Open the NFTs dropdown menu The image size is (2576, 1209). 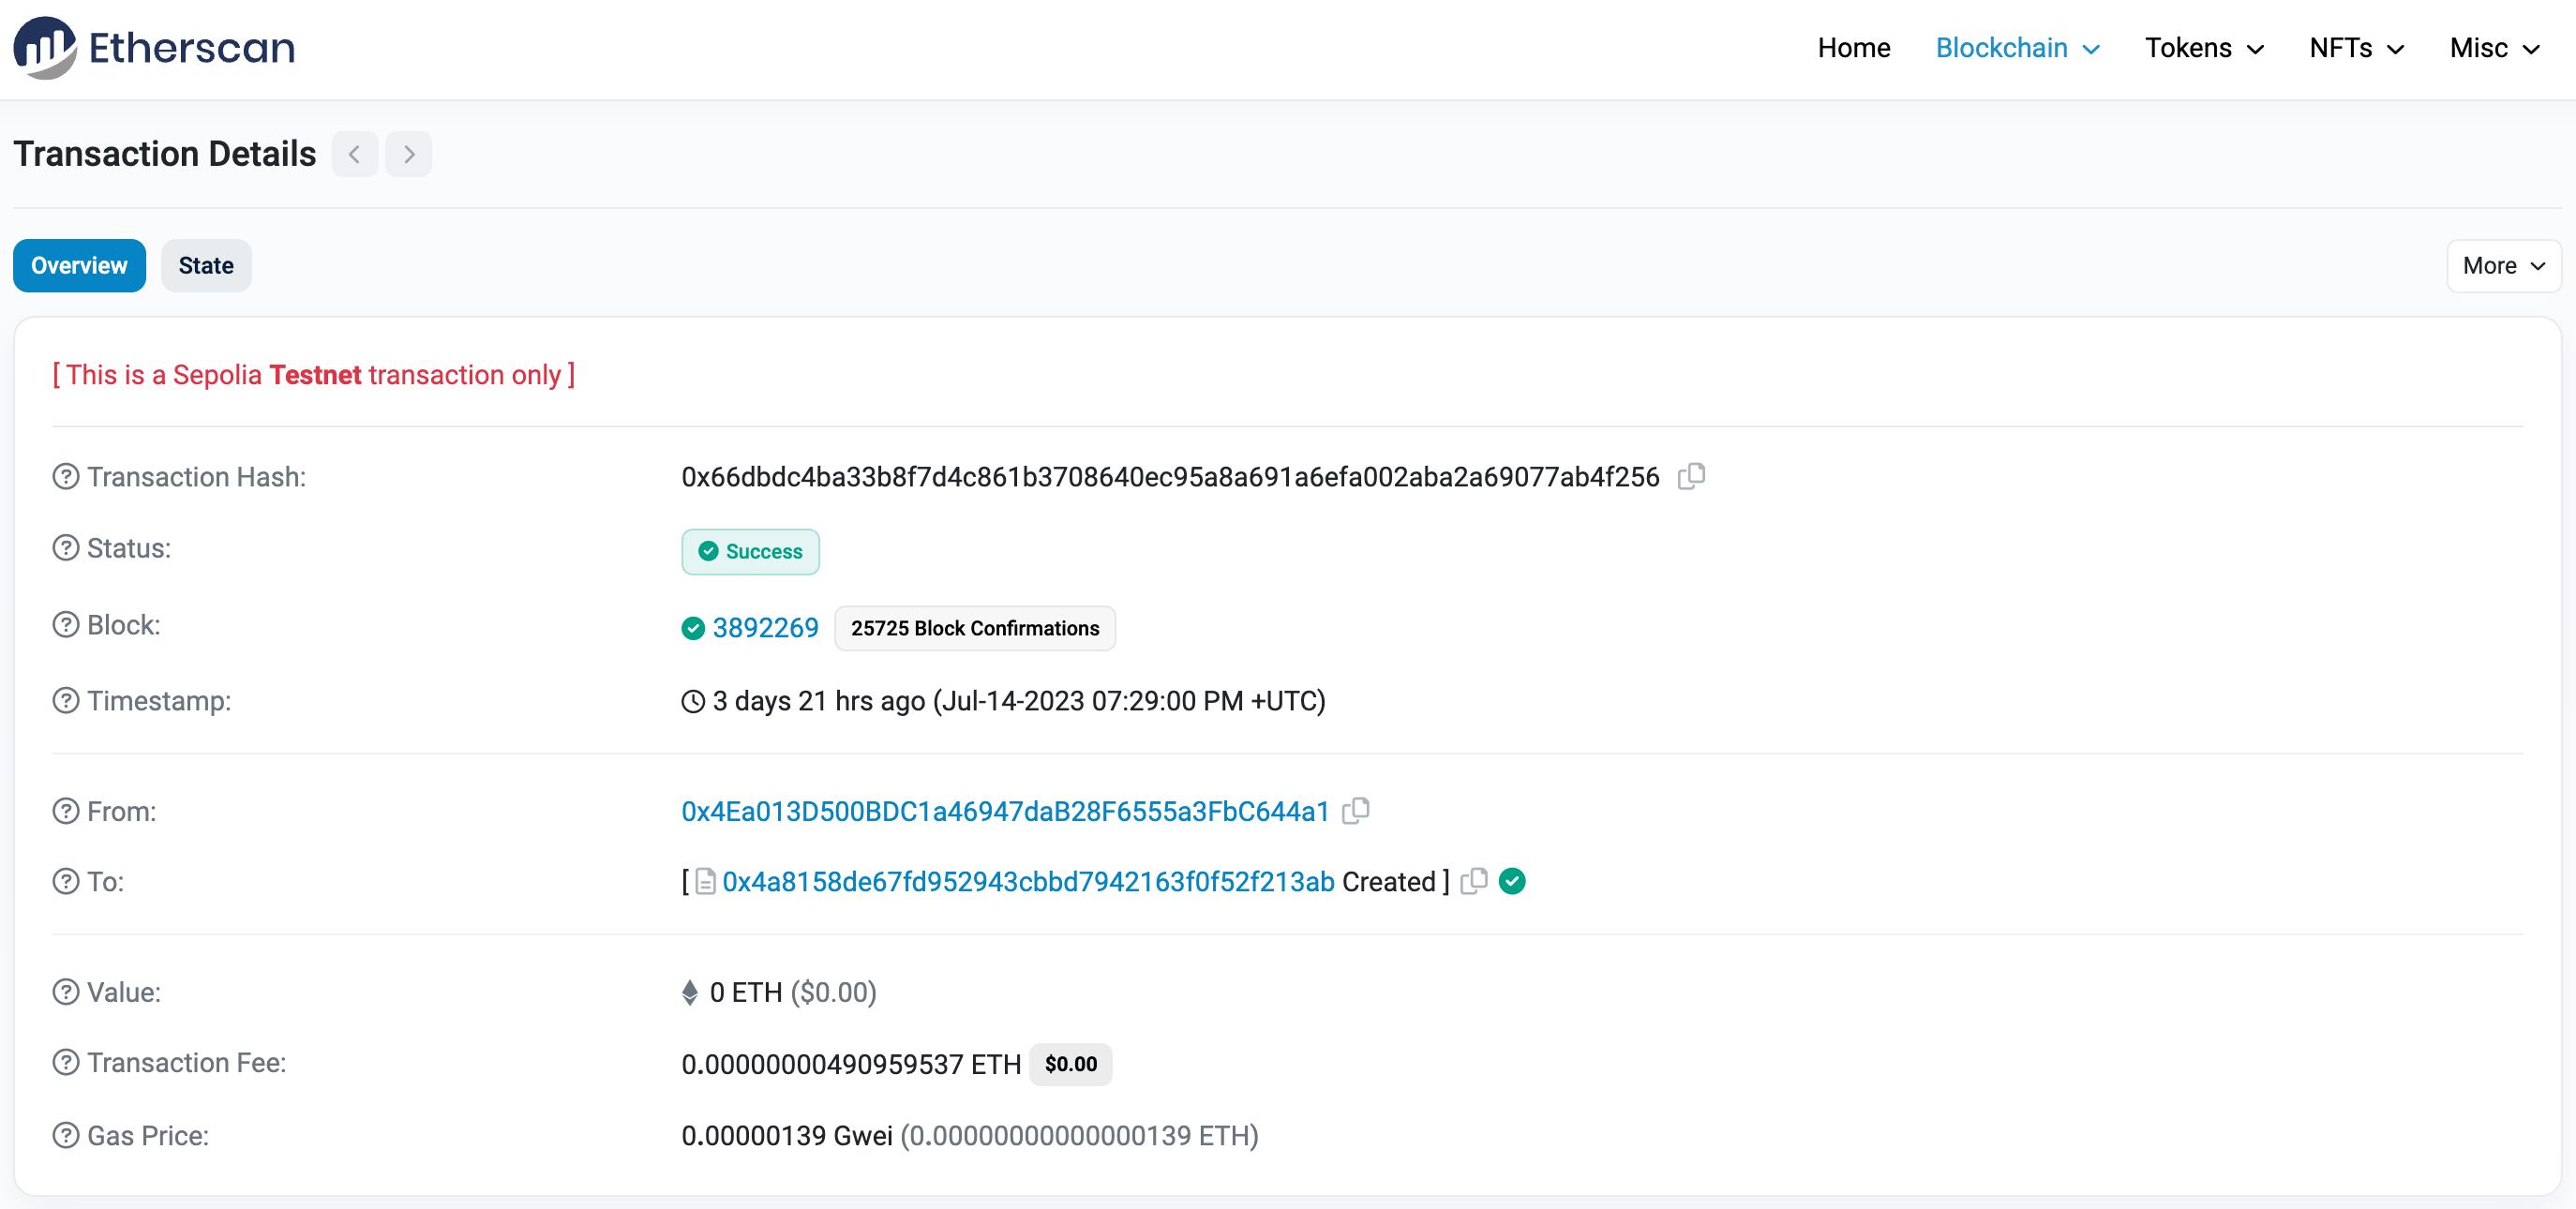pyautogui.click(x=2355, y=48)
